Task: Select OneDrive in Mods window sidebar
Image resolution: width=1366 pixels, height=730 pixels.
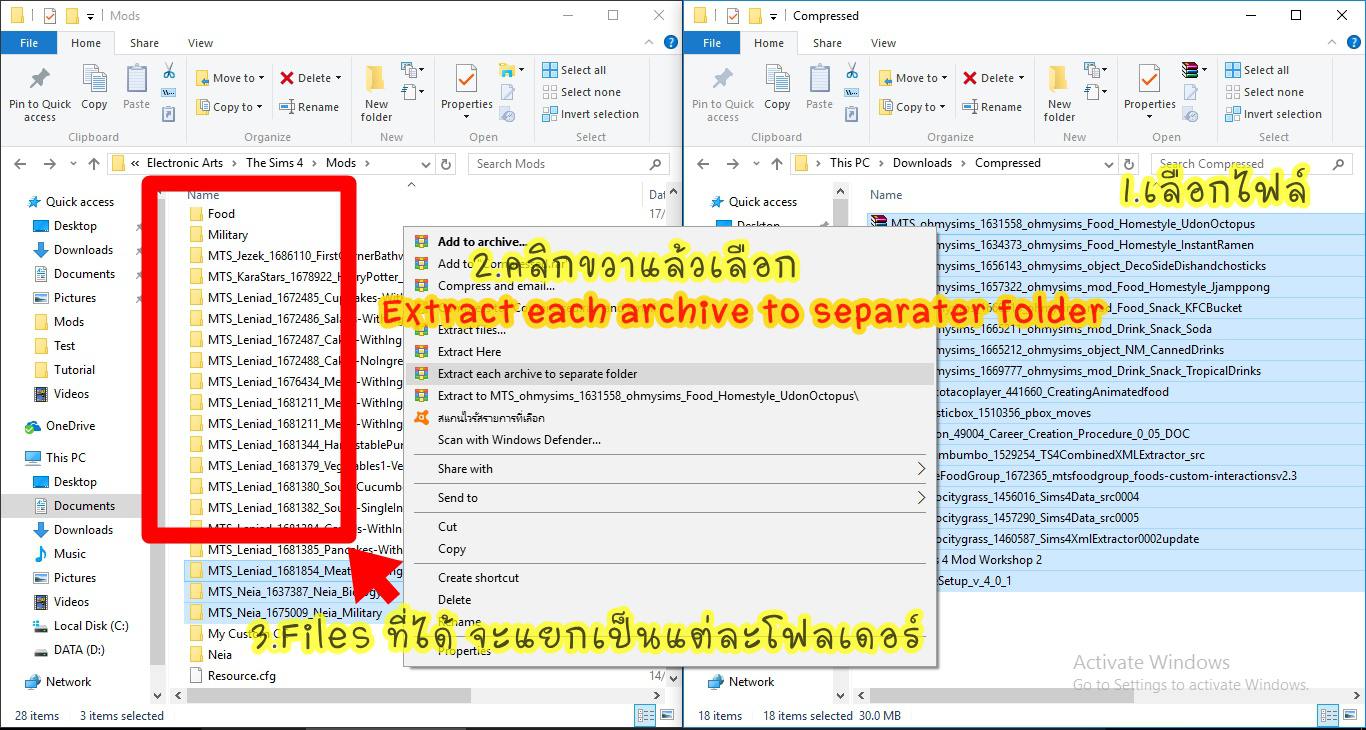Action: 70,426
